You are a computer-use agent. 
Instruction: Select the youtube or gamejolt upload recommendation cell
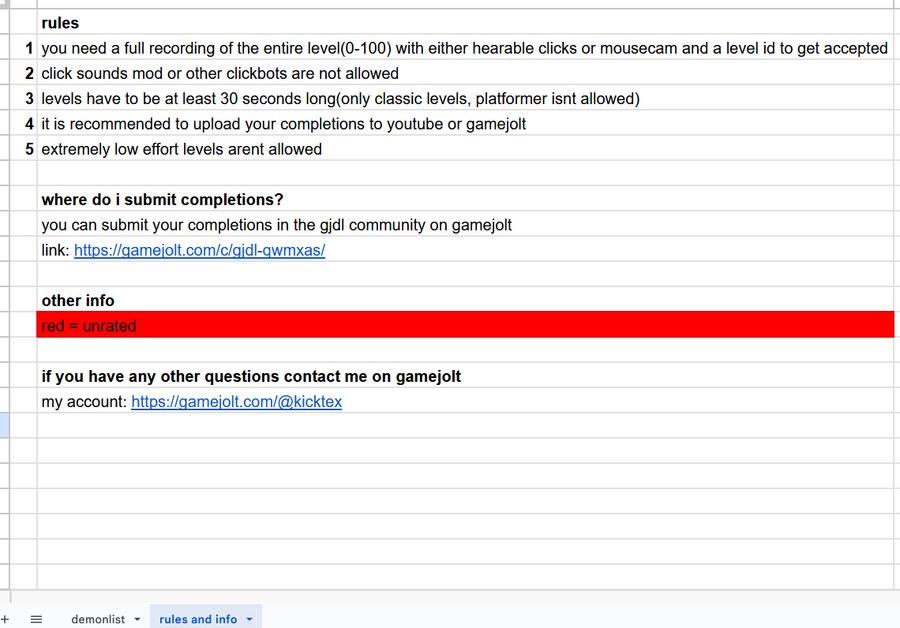pos(283,124)
